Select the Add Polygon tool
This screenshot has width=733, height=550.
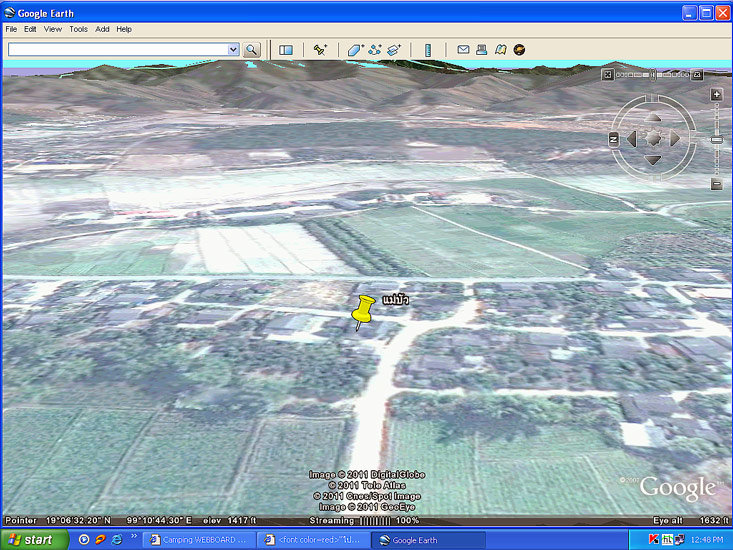356,49
